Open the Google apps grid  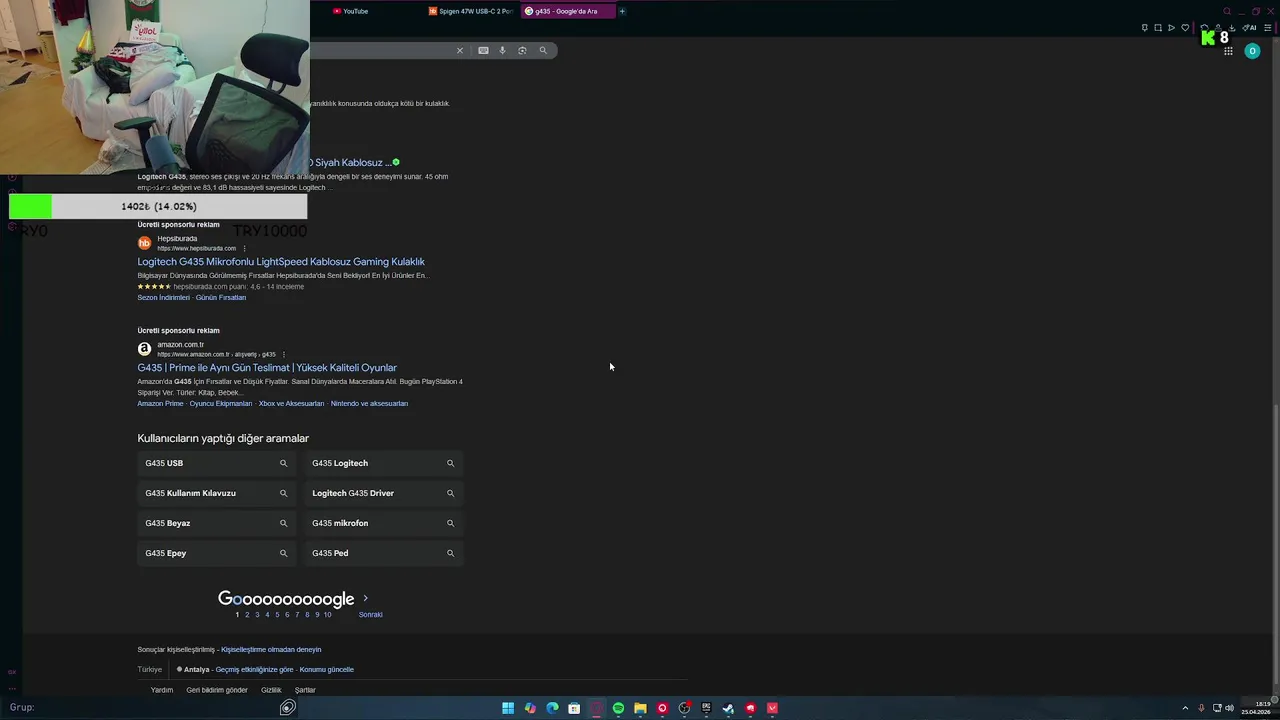tap(1228, 51)
